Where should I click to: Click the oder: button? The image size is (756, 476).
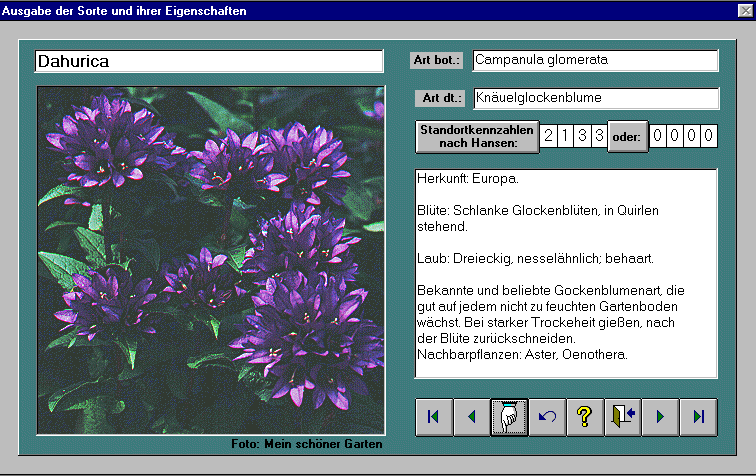(626, 137)
